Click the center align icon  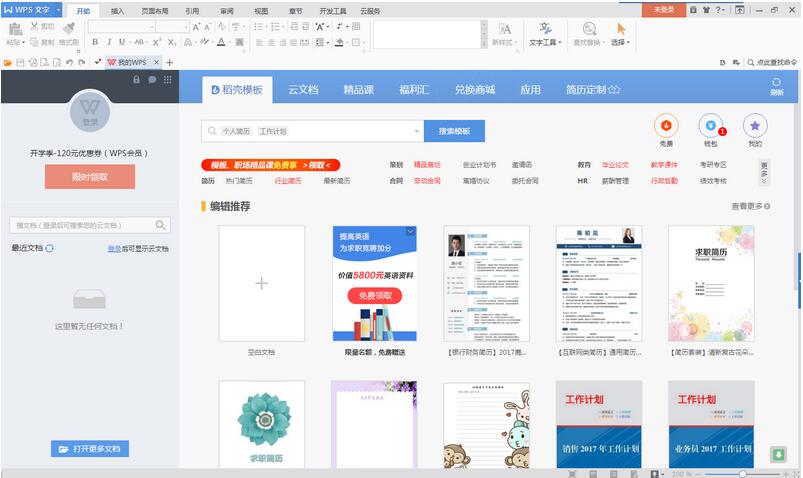(271, 43)
